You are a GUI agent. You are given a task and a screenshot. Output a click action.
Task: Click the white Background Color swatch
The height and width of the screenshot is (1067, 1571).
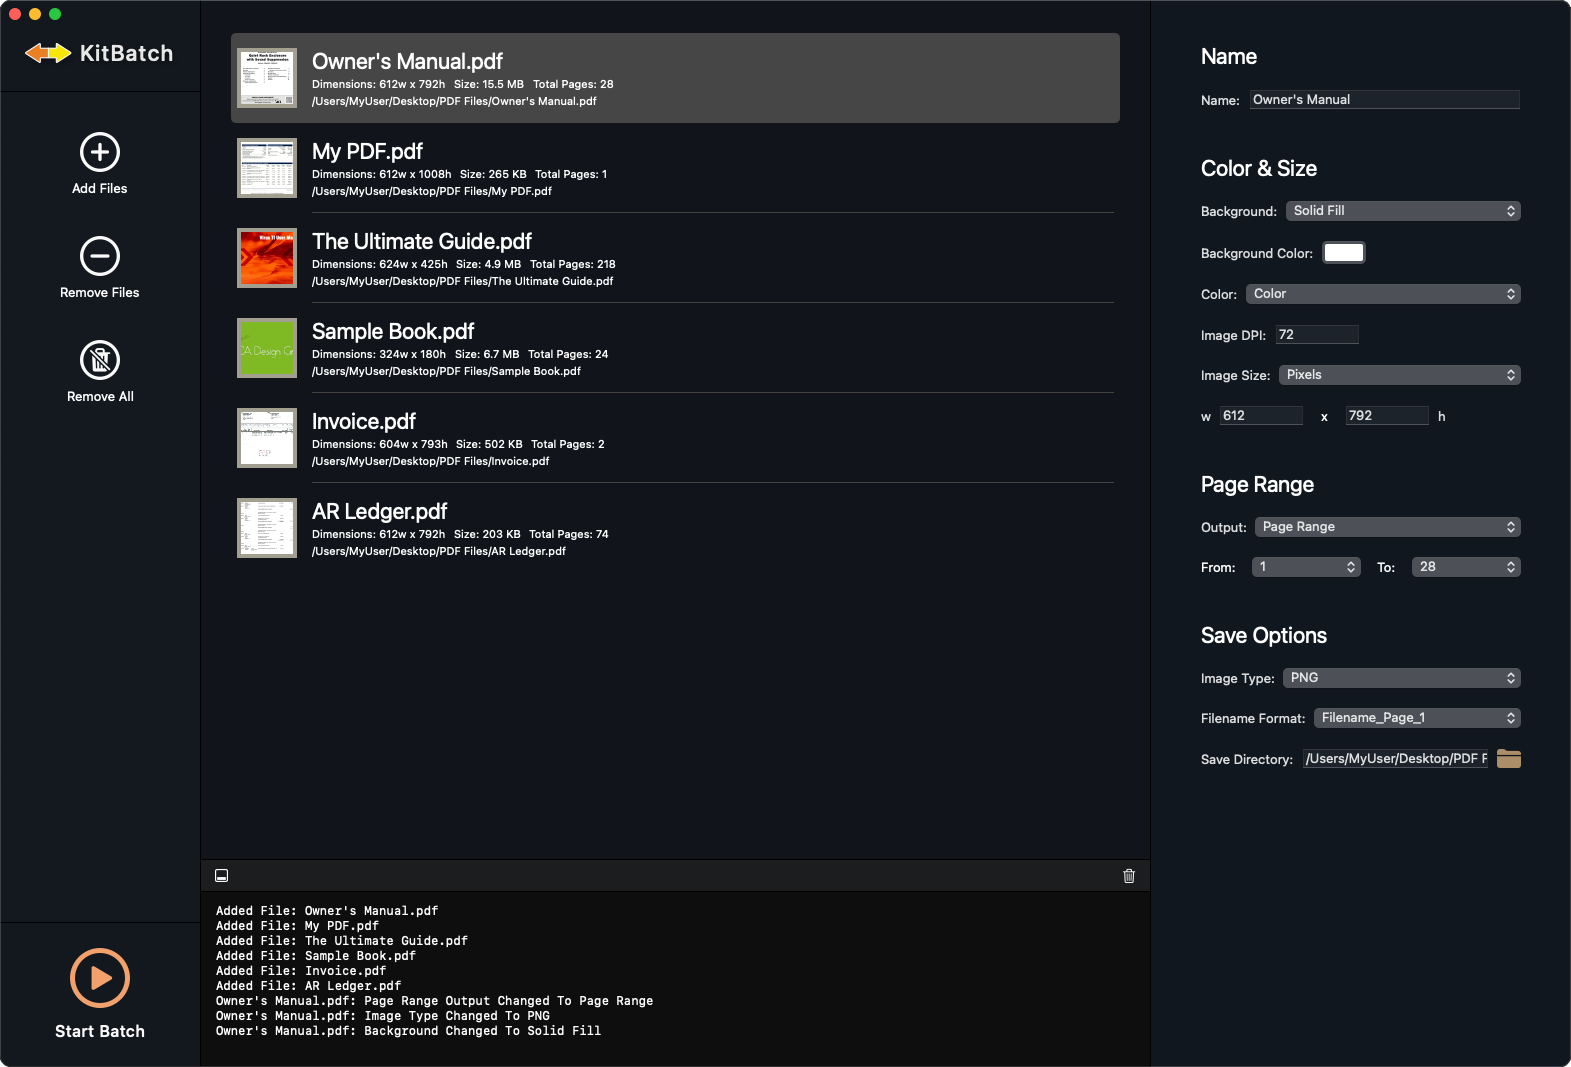pos(1343,253)
